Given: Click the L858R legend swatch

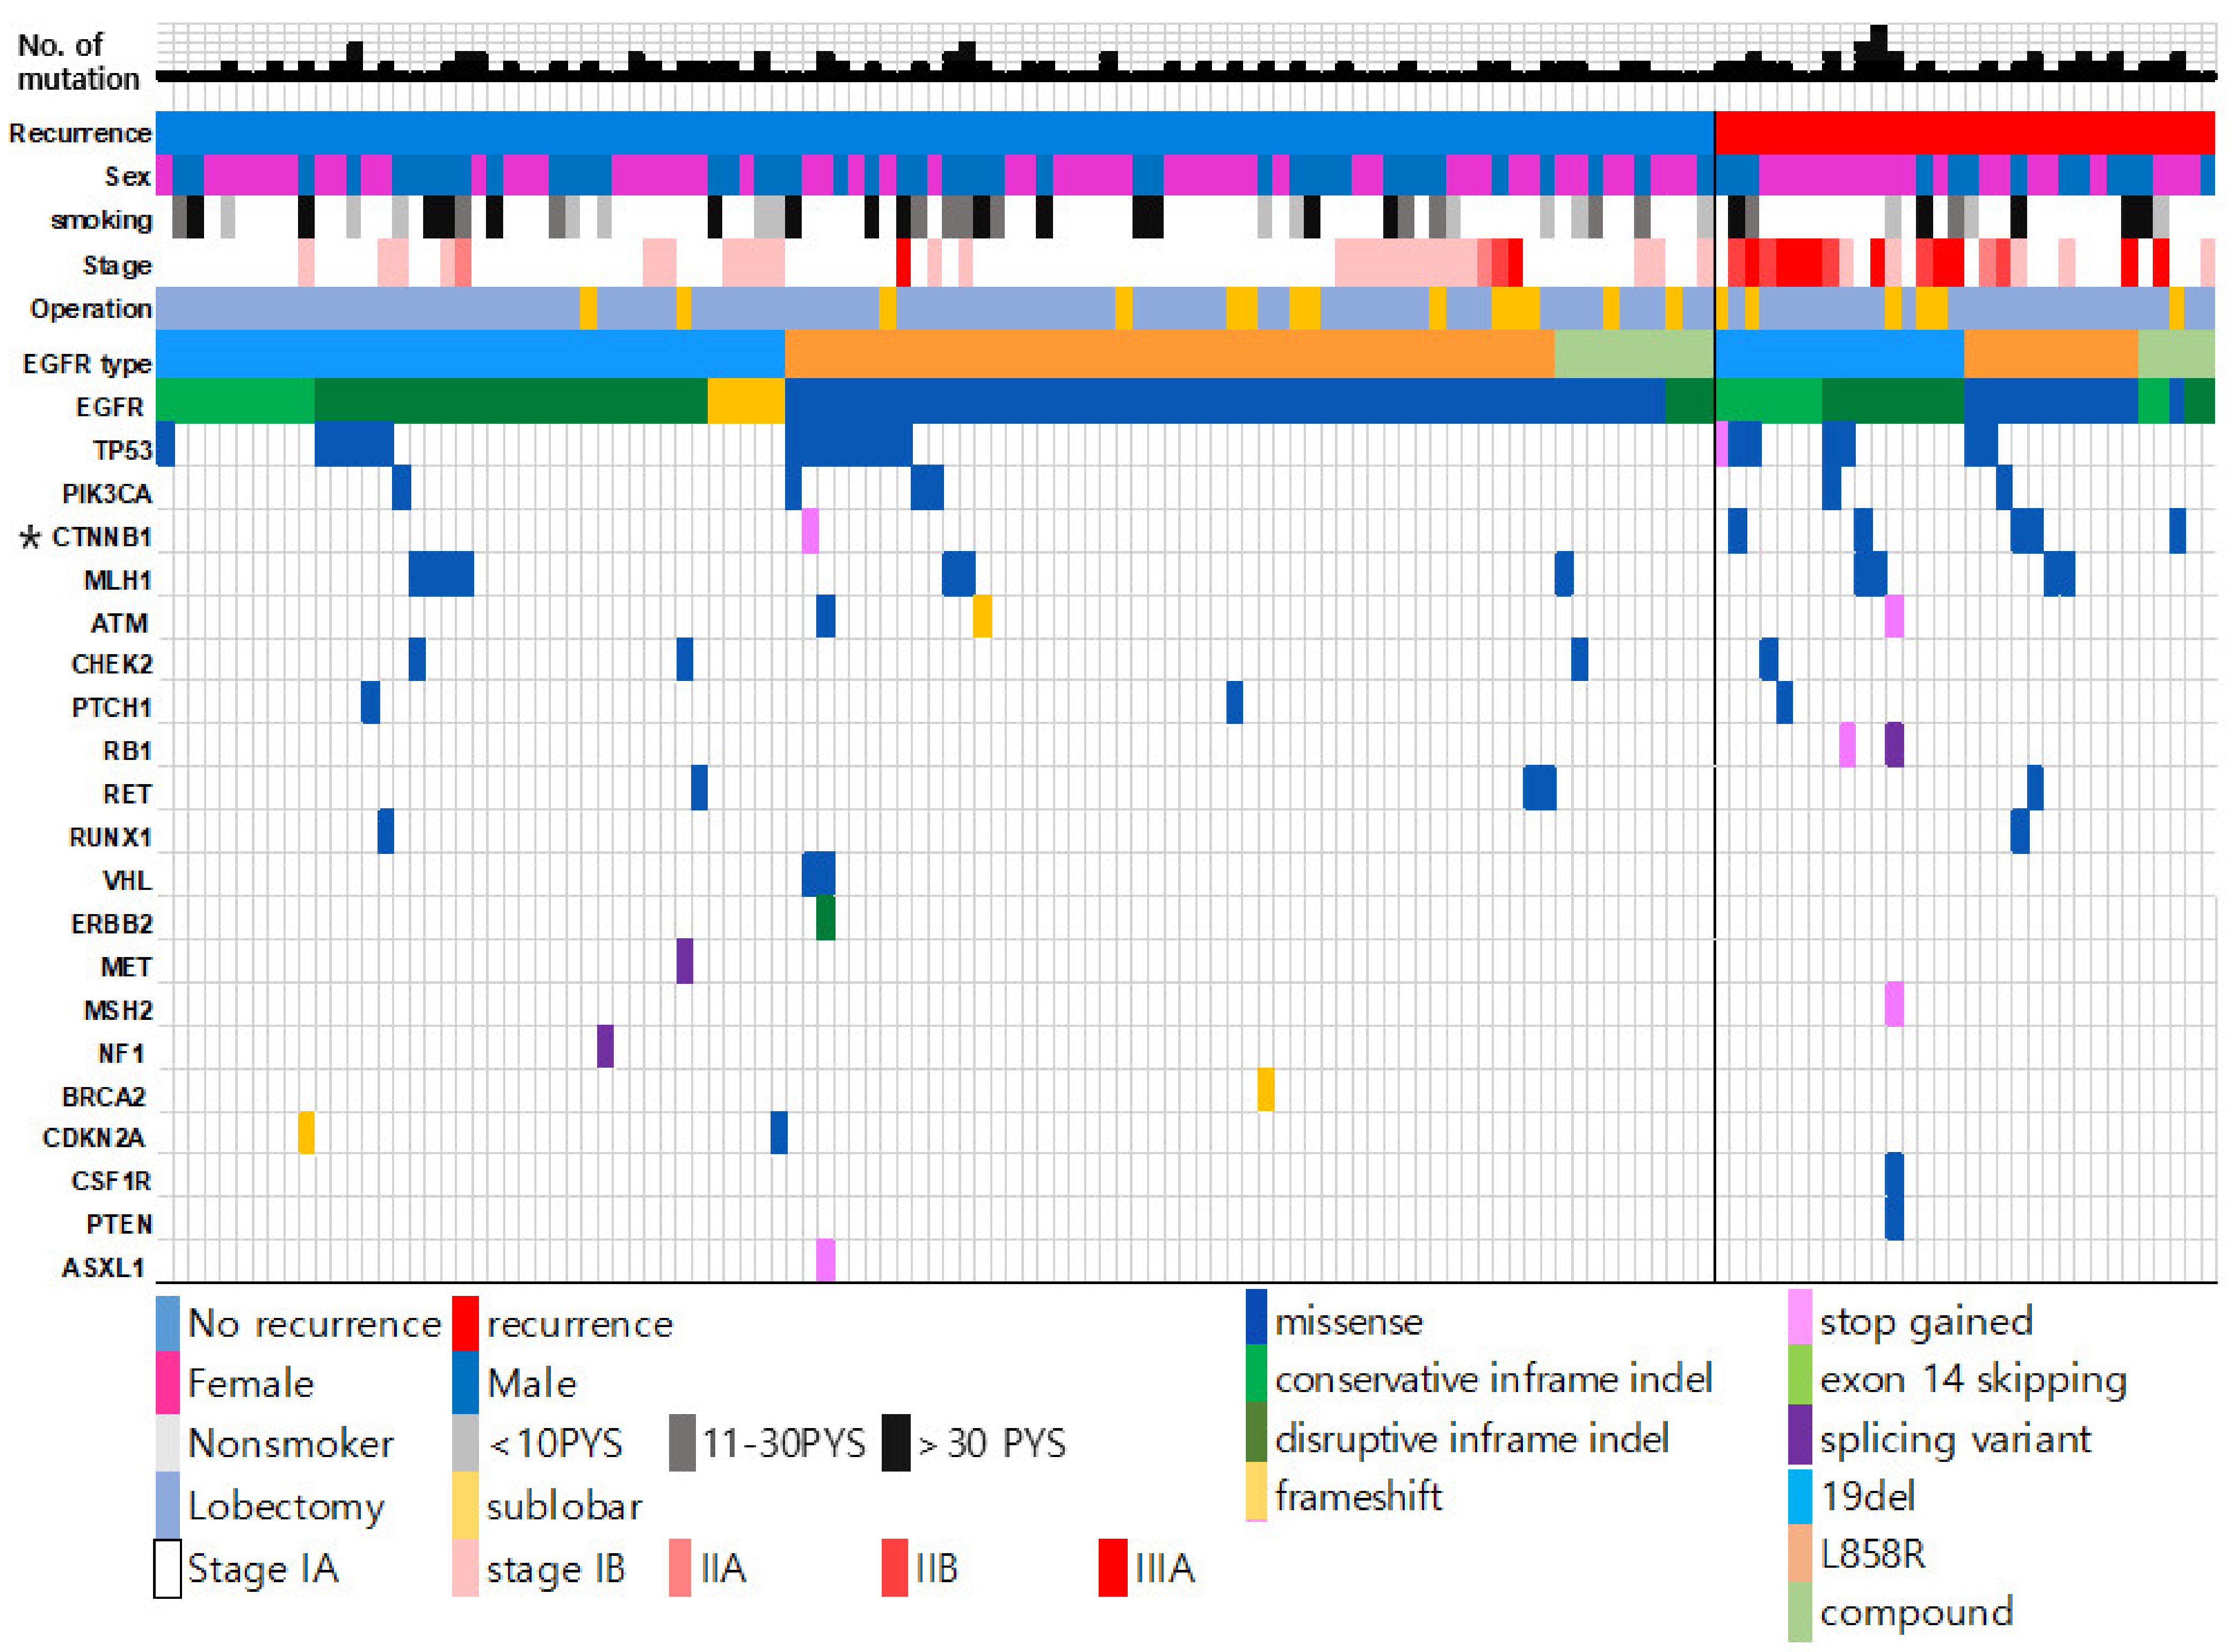Looking at the screenshot, I should point(1799,1553).
